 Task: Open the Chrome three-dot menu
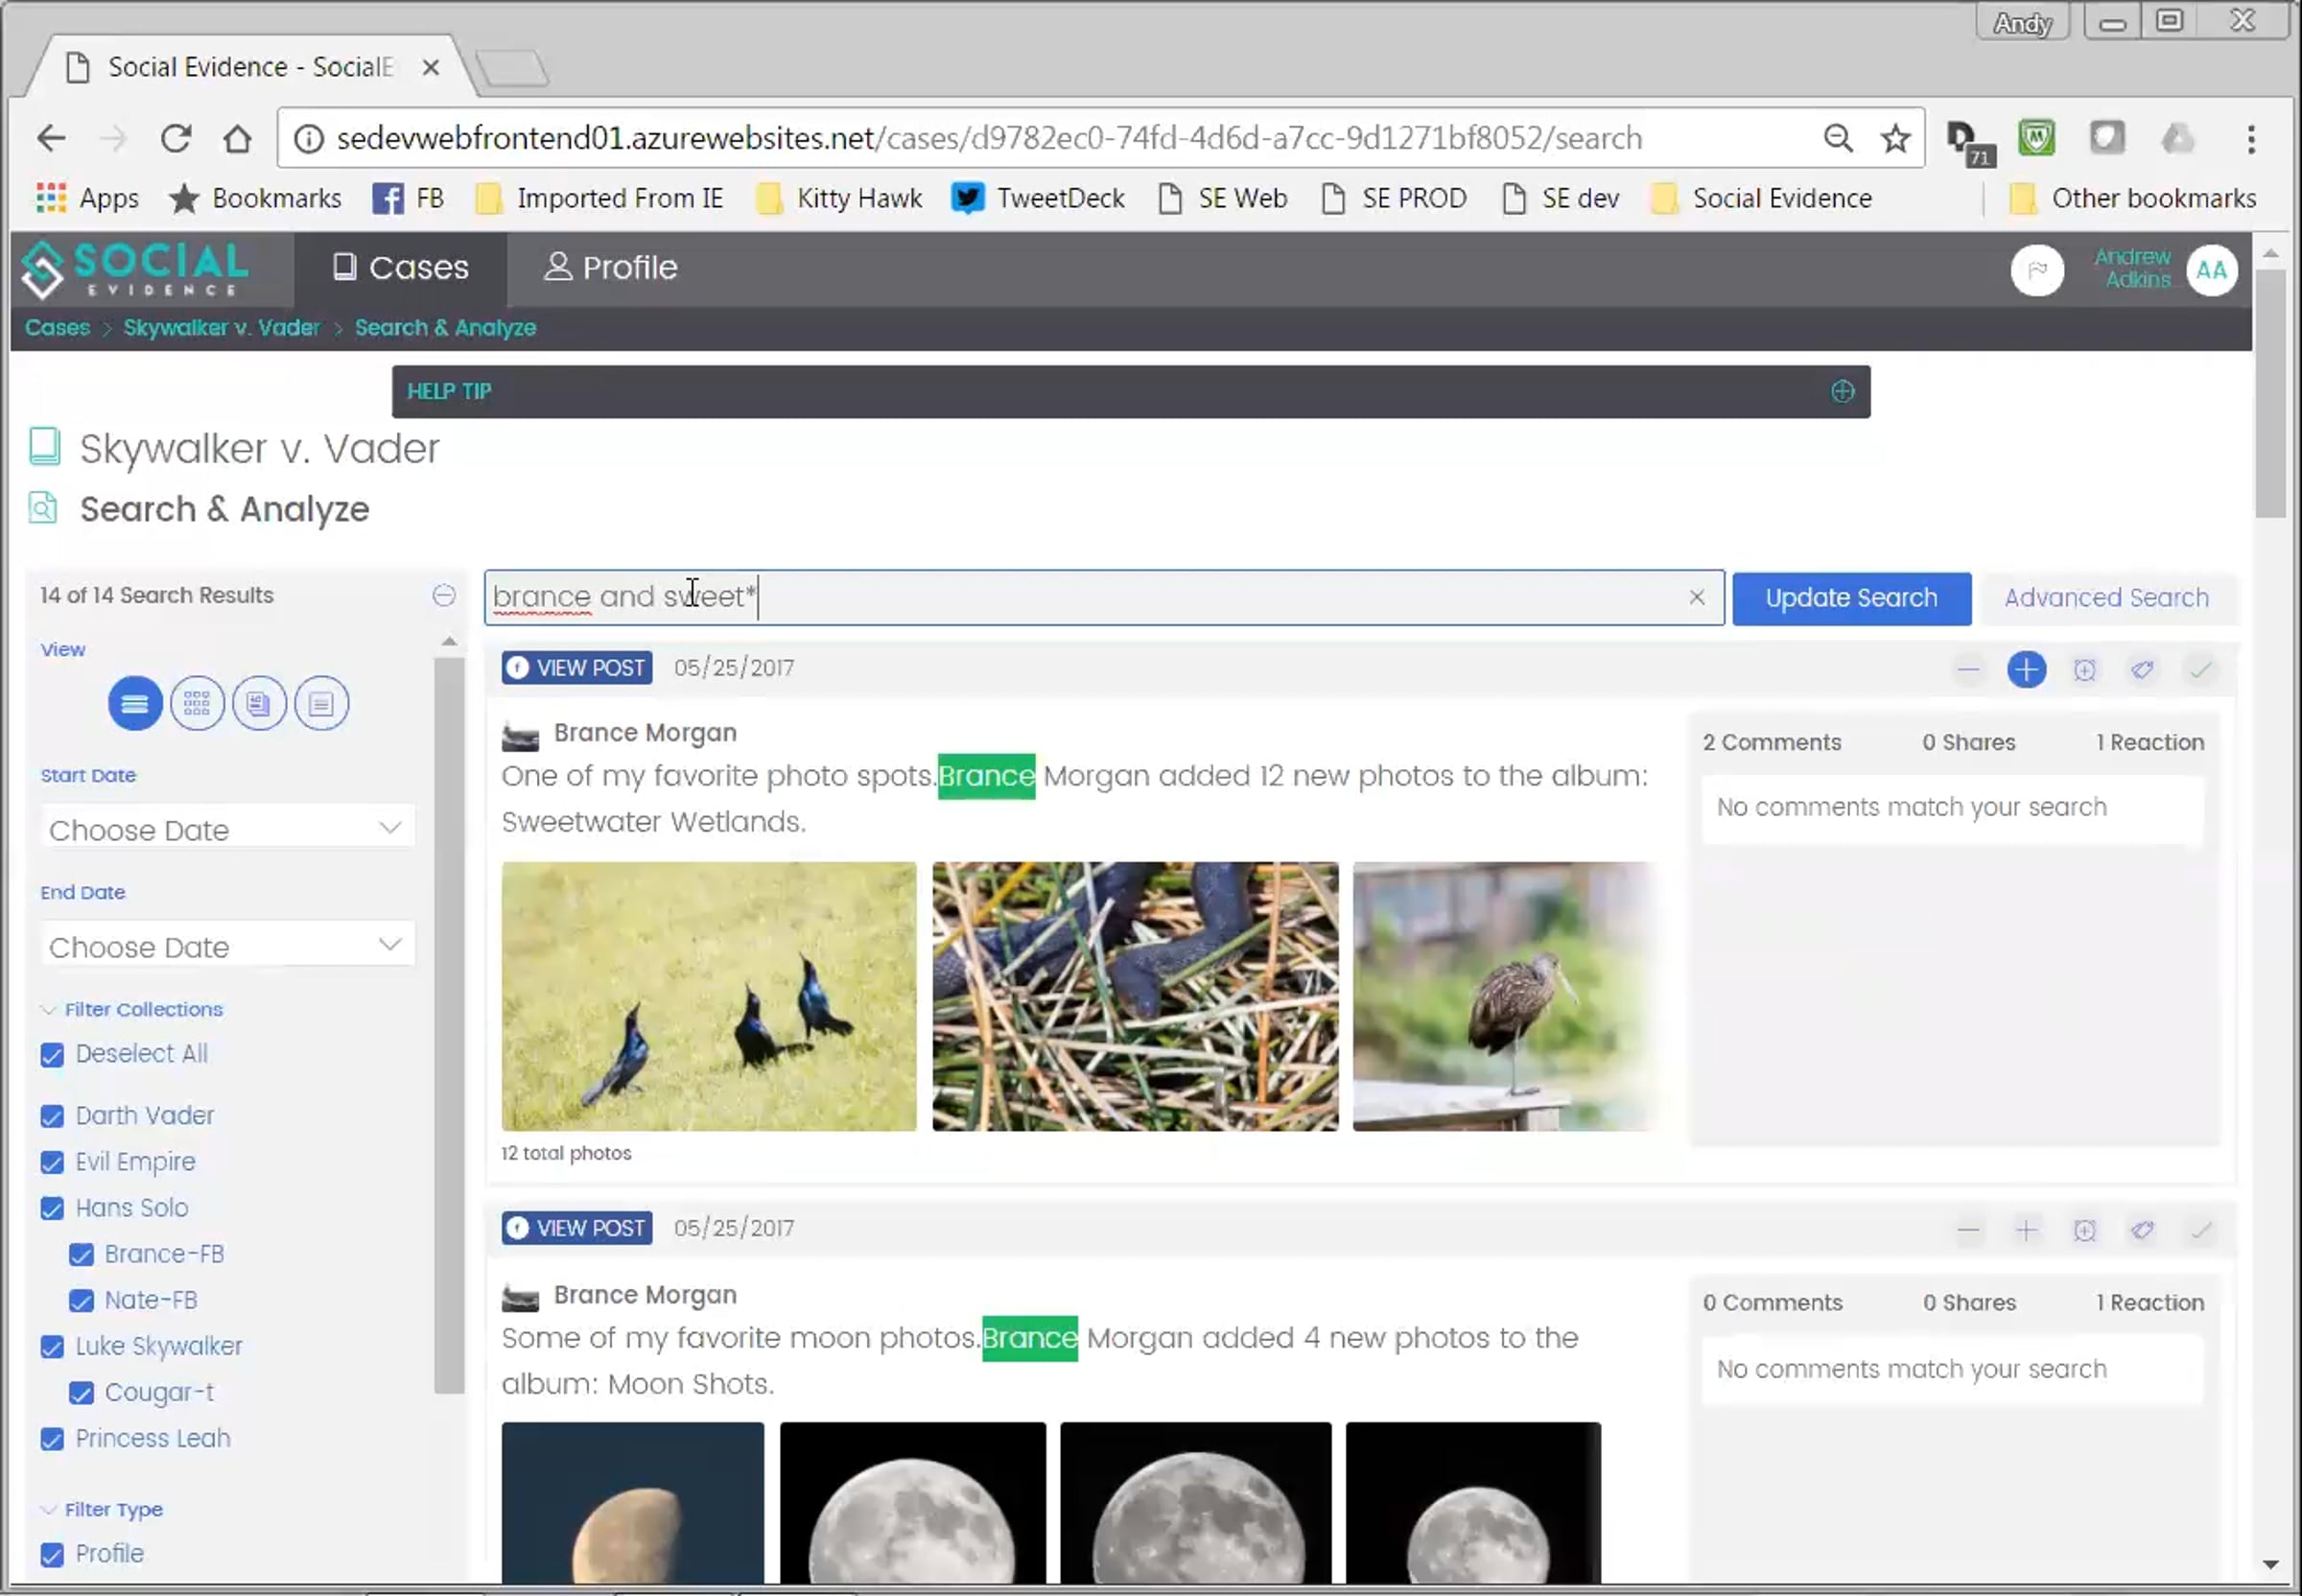2251,139
